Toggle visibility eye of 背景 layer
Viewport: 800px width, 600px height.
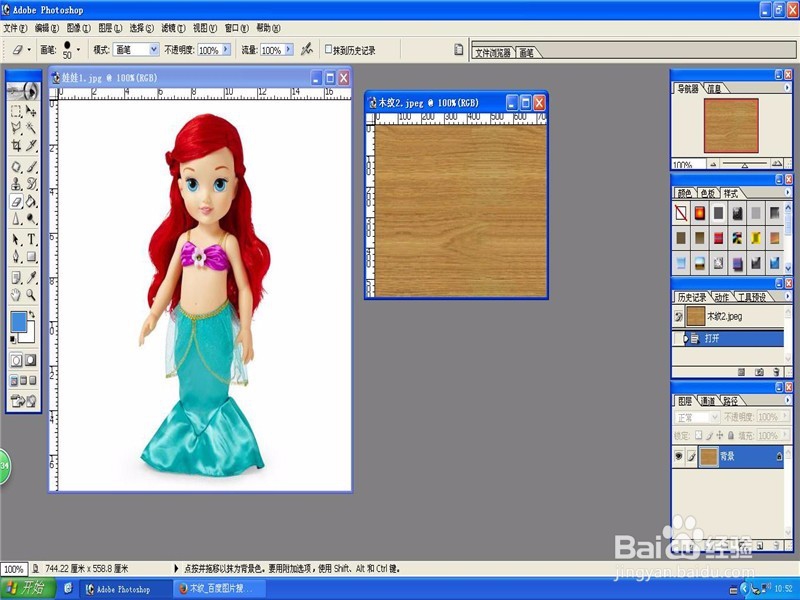tap(679, 456)
